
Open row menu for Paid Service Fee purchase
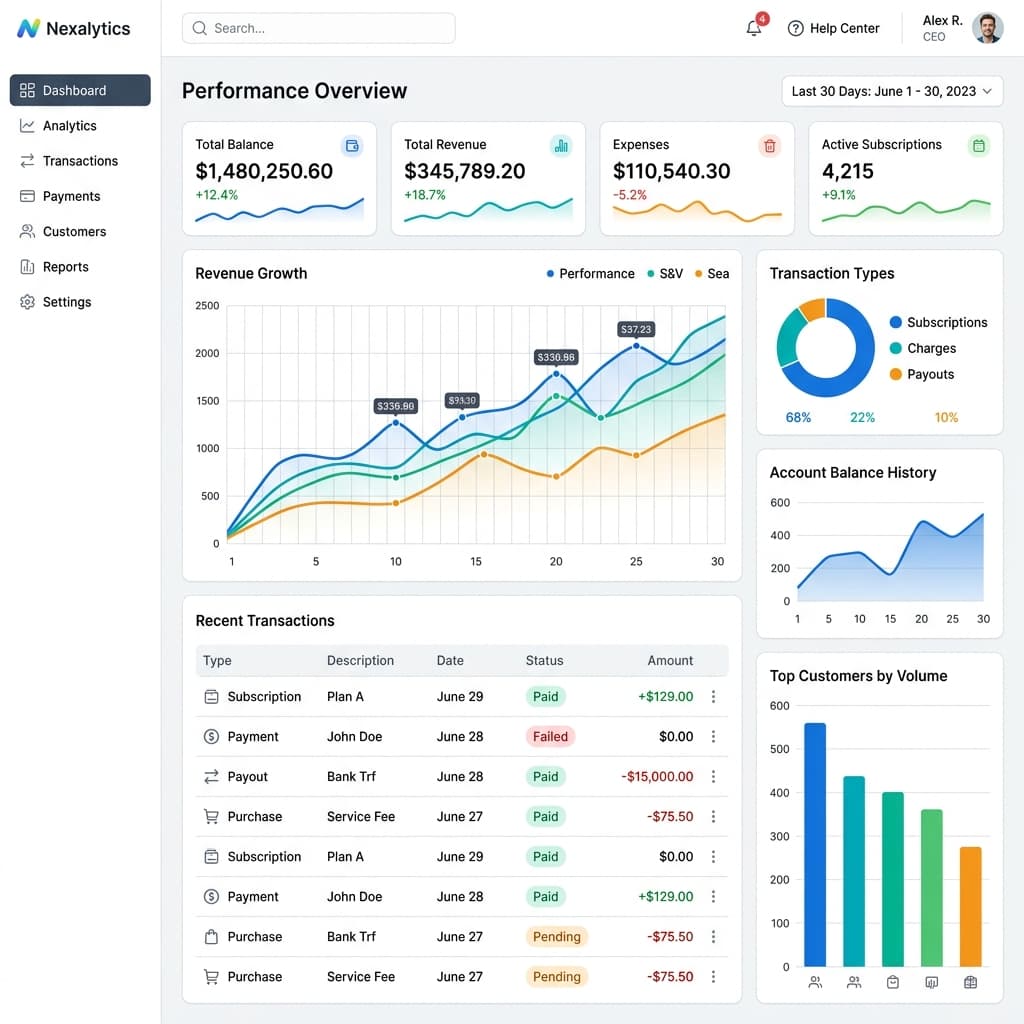click(713, 816)
